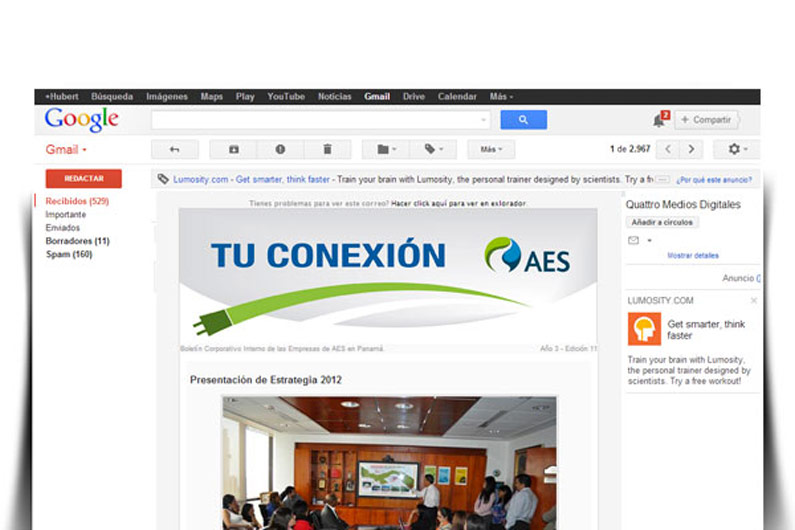Open the Labels tag dropdown

(433, 149)
